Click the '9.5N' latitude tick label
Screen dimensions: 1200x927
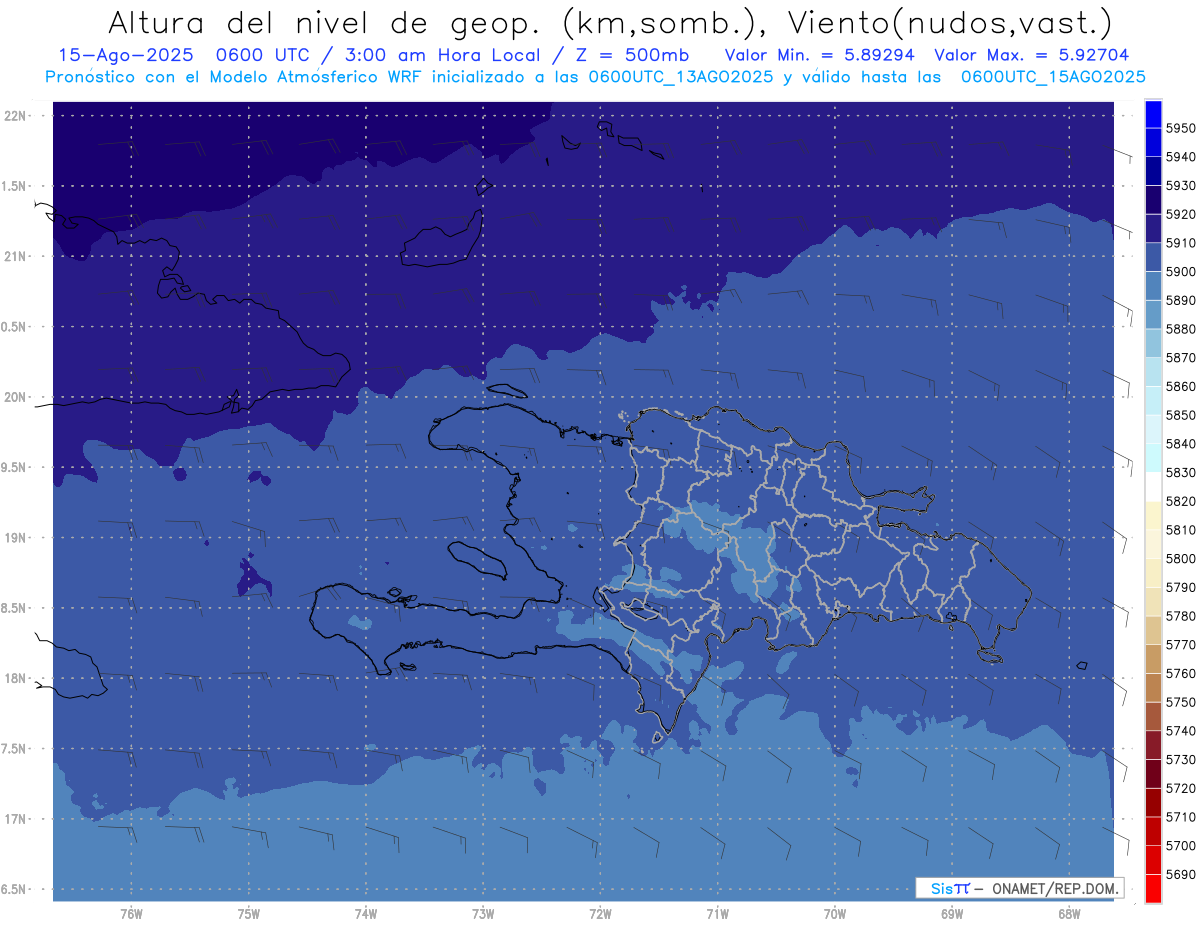pyautogui.click(x=14, y=467)
